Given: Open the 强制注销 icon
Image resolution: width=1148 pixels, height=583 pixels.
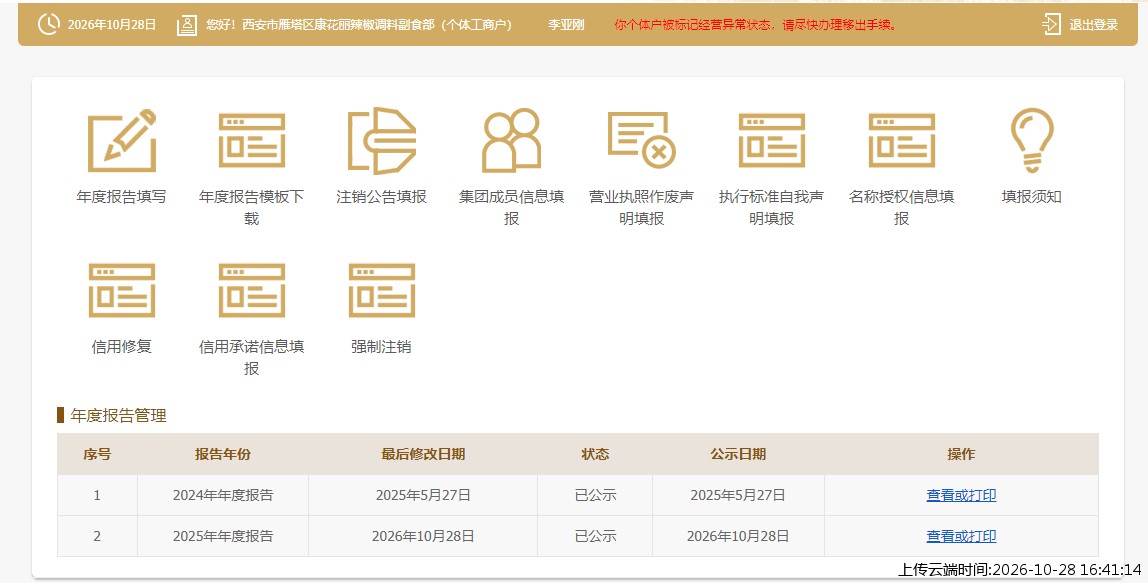Looking at the screenshot, I should (x=381, y=291).
